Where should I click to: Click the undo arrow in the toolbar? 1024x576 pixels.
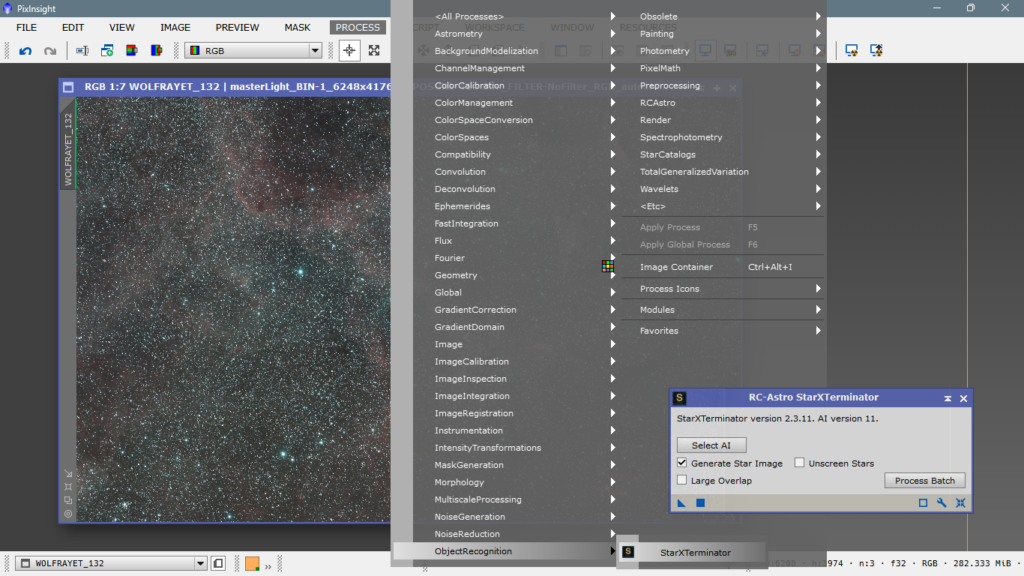coord(25,51)
